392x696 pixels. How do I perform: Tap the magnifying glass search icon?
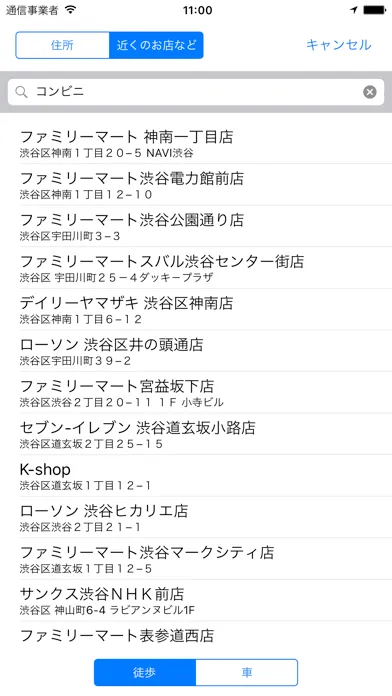coord(21,92)
